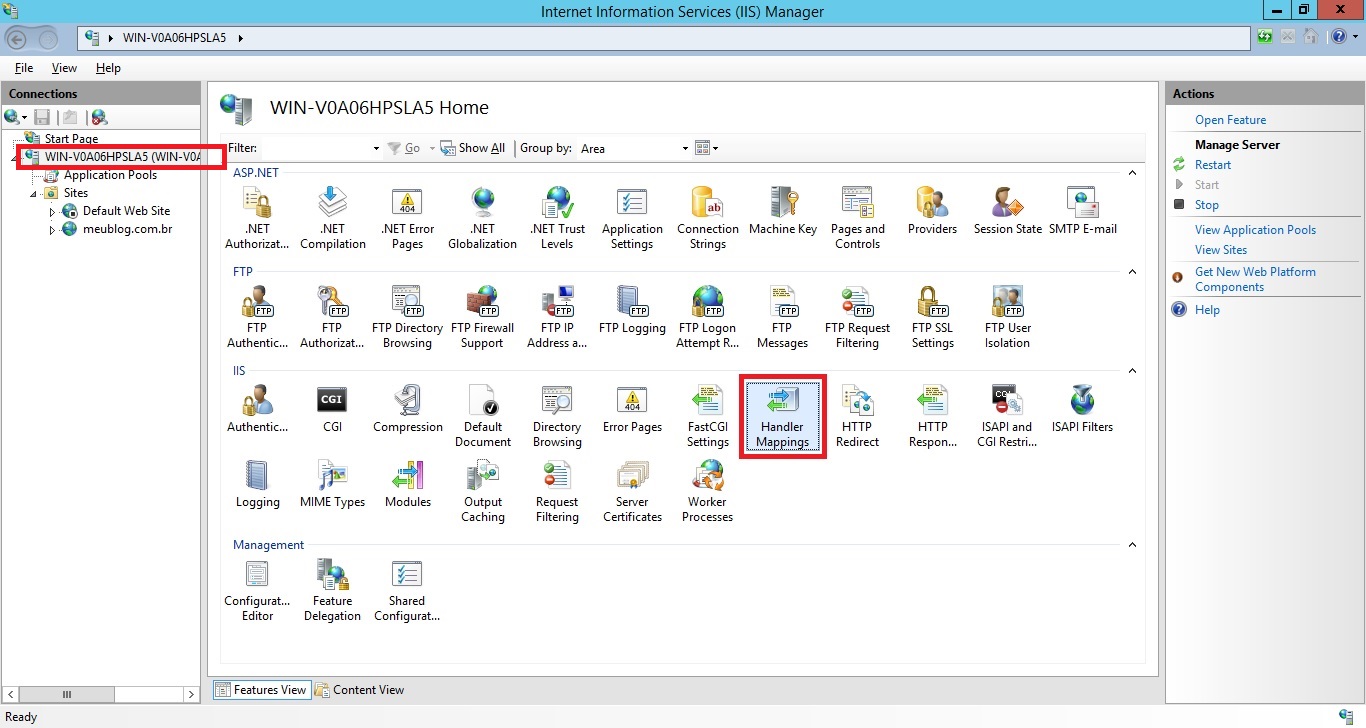
Task: Open FTP Messages feature
Action: tap(782, 317)
